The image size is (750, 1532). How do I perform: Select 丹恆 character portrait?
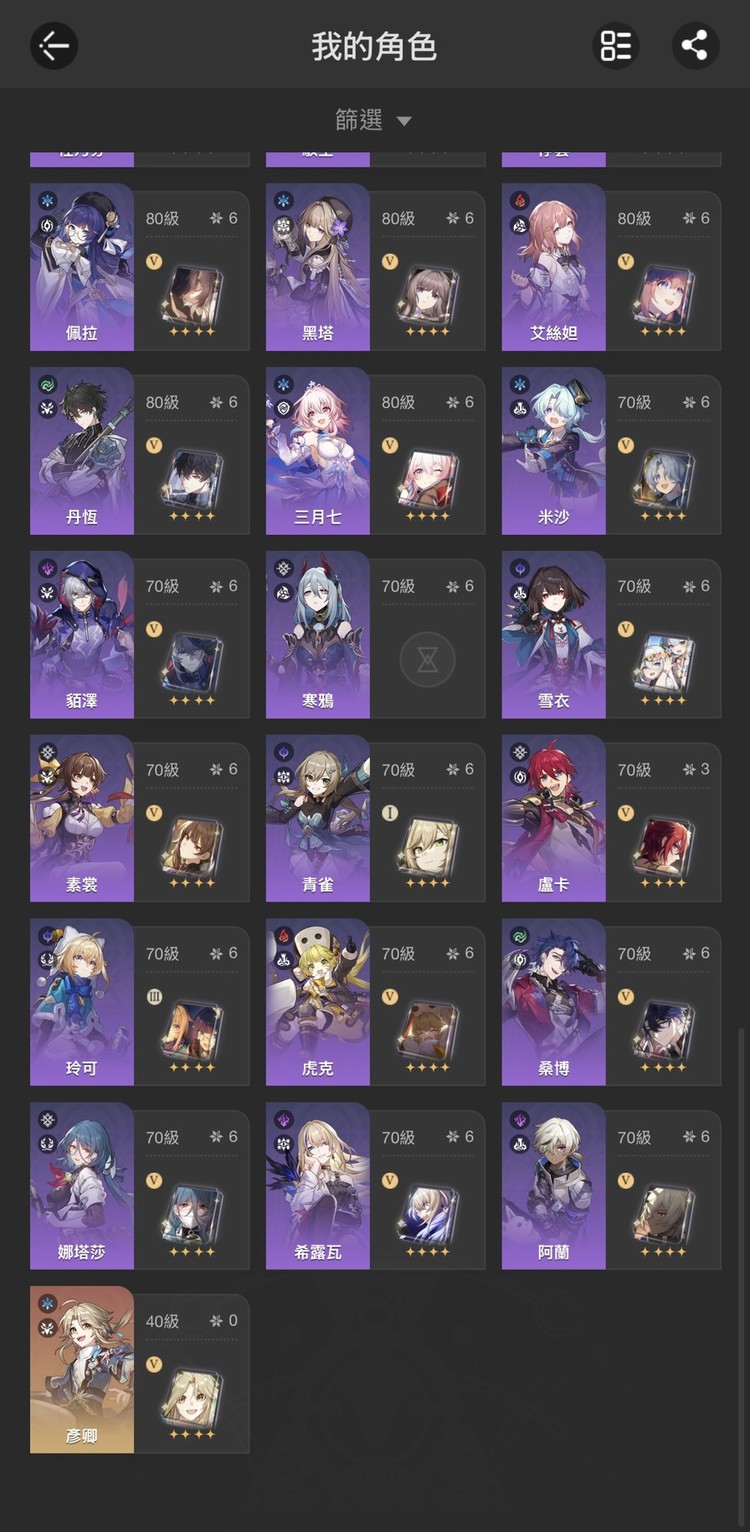click(x=82, y=451)
